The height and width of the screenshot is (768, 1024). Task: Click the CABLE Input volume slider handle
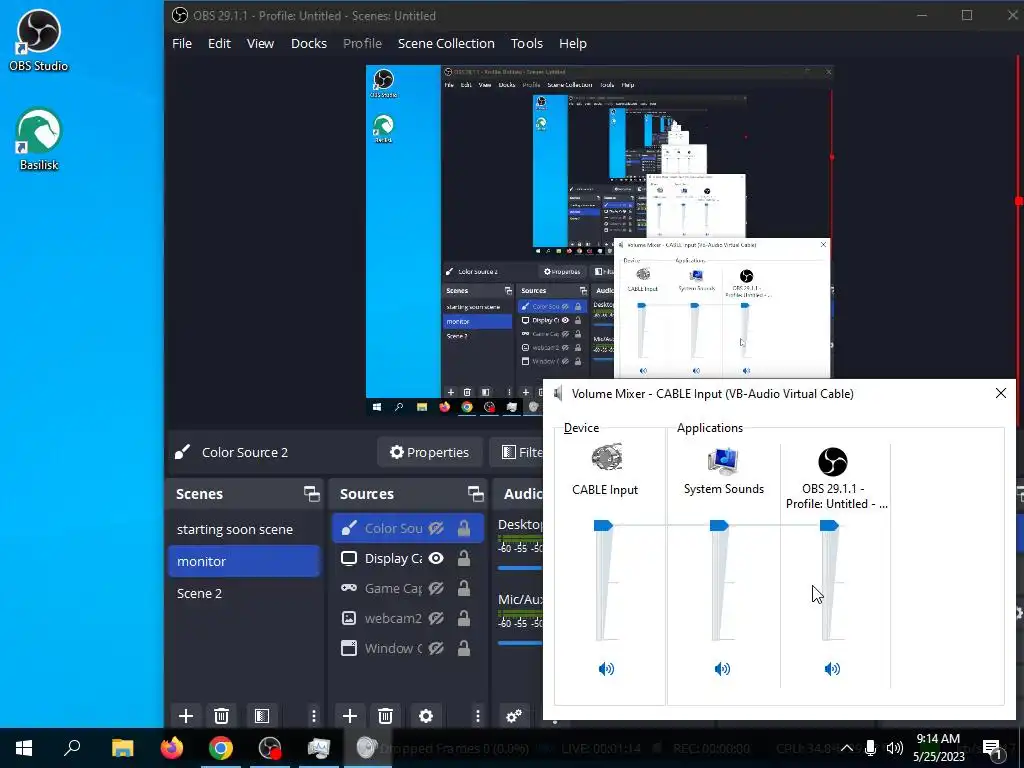[x=603, y=525]
